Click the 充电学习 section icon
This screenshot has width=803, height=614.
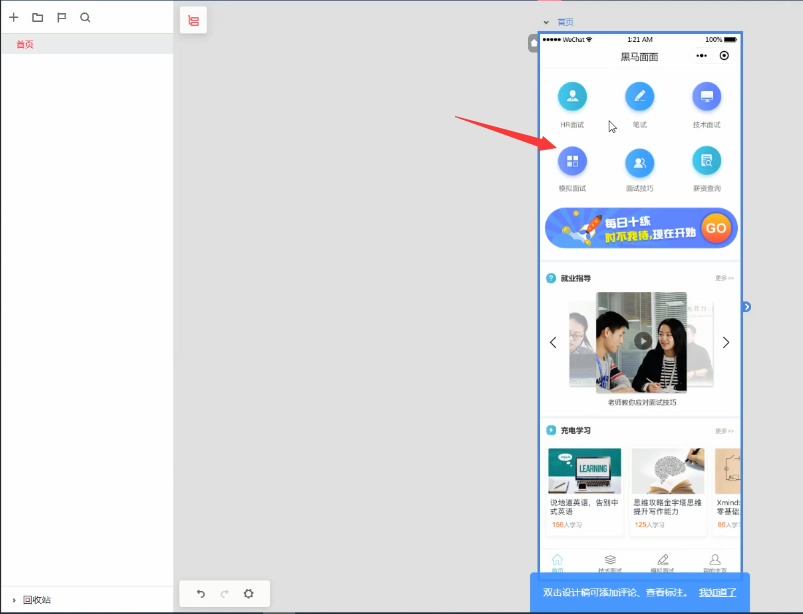pos(551,430)
